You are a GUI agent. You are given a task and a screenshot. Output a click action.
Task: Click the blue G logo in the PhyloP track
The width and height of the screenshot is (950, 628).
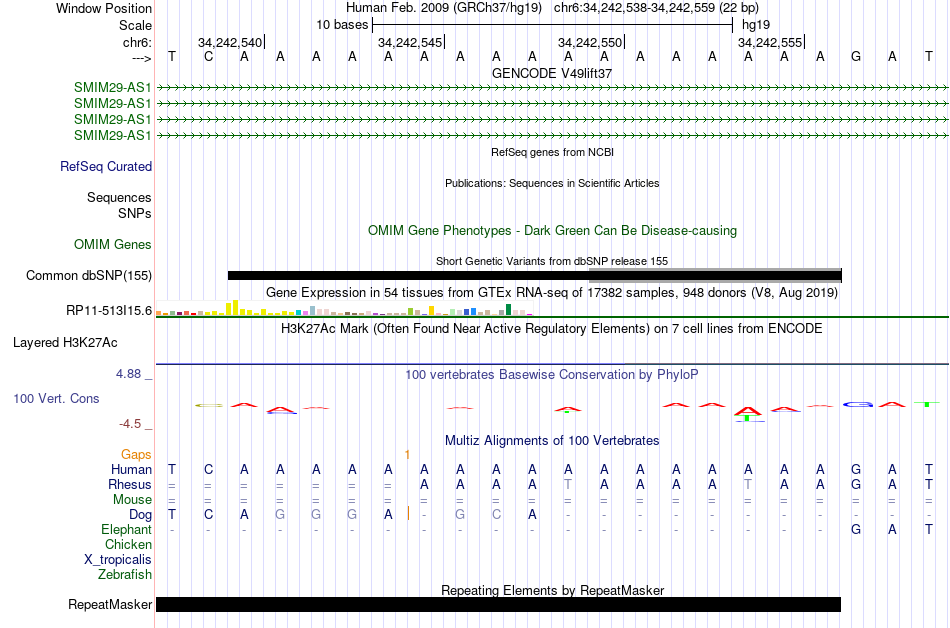coord(857,404)
